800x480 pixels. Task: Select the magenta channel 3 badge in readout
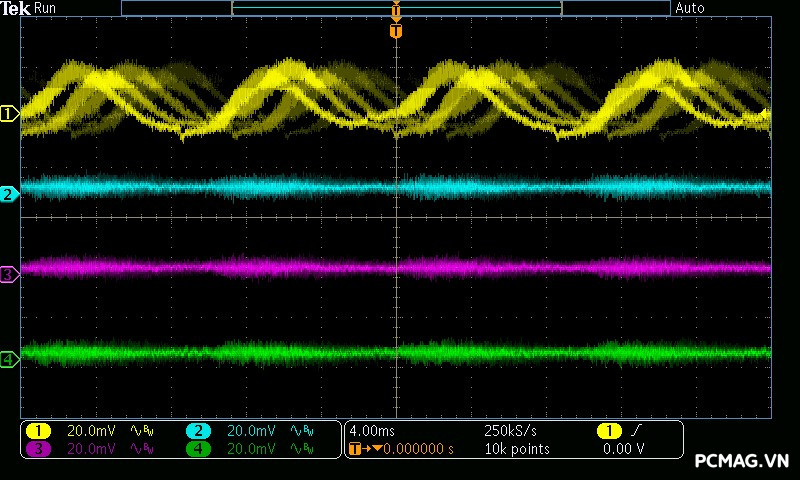[38, 449]
